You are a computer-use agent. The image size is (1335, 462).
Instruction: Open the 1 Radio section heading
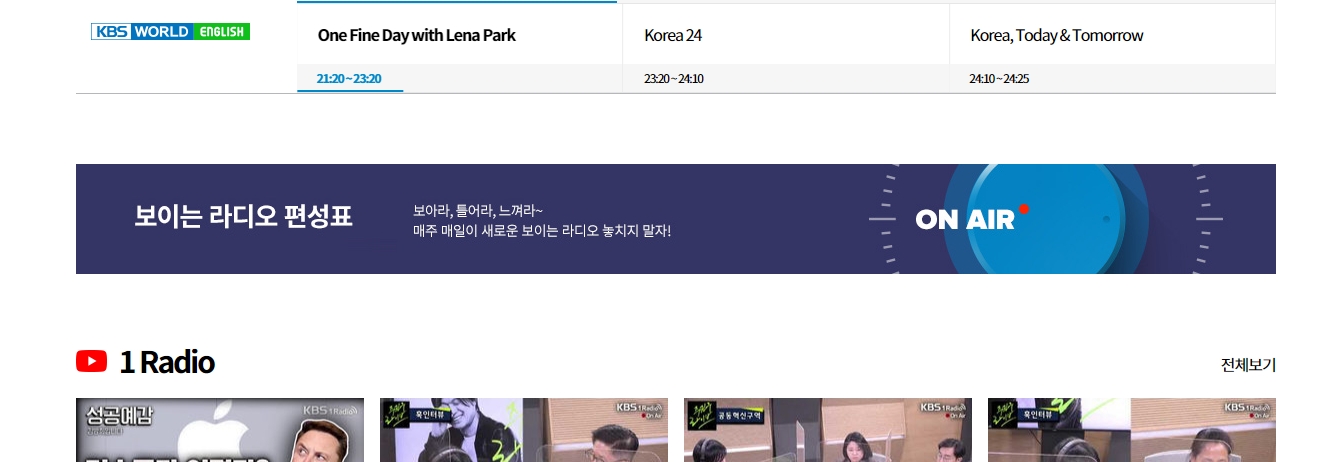pos(167,362)
